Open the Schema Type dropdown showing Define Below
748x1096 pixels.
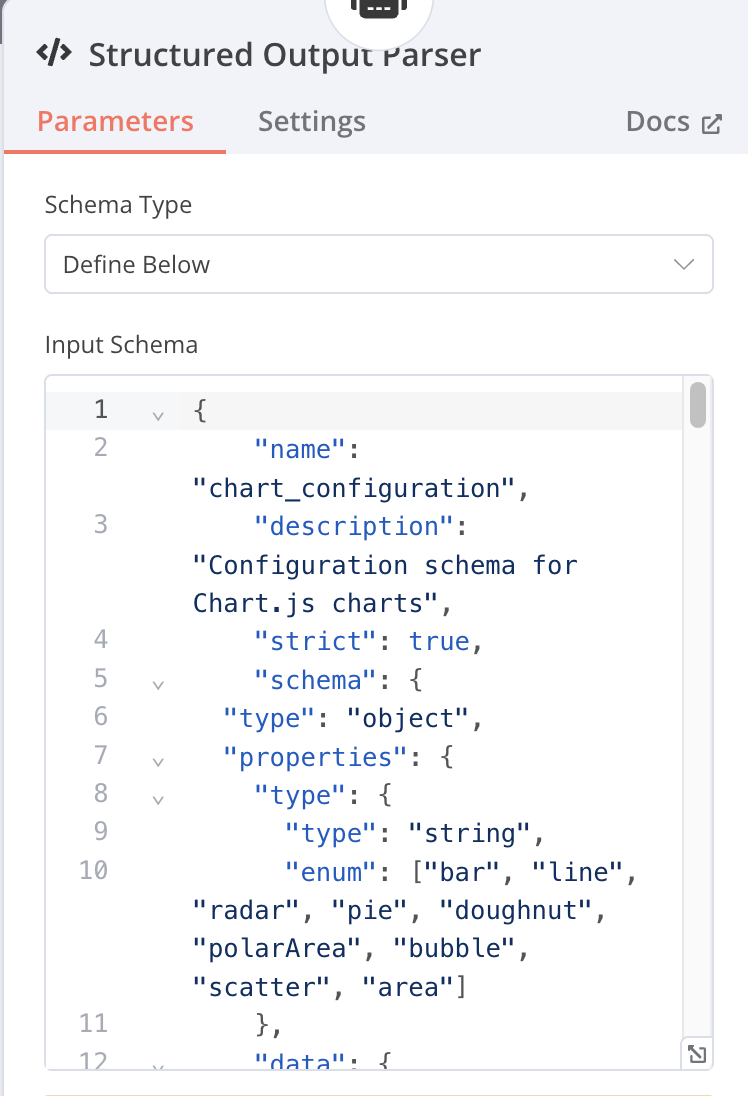pyautogui.click(x=378, y=265)
